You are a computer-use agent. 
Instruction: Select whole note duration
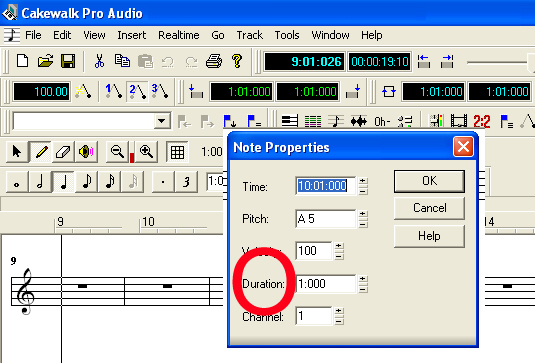pyautogui.click(x=17, y=182)
